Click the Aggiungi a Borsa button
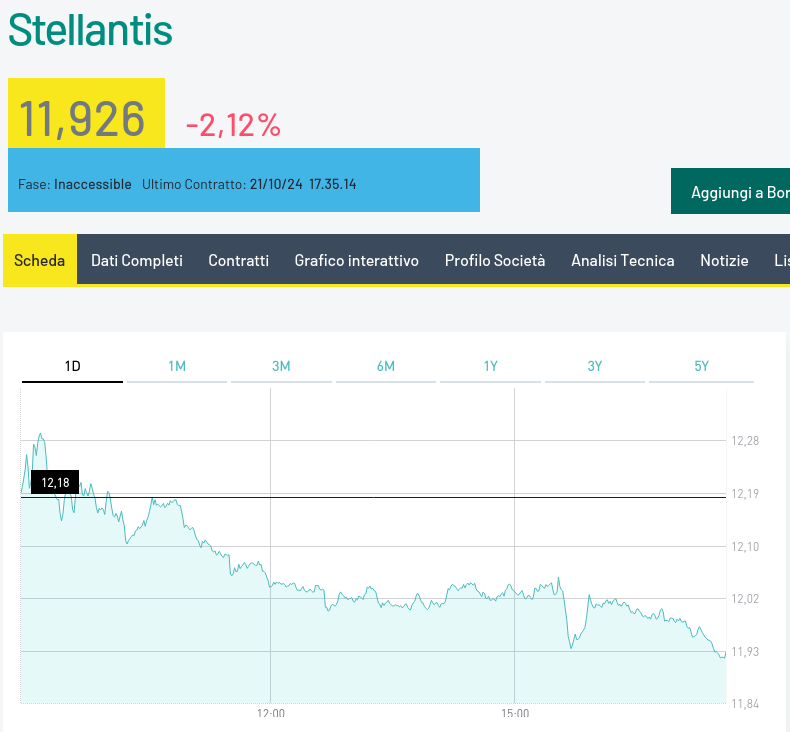 731,191
